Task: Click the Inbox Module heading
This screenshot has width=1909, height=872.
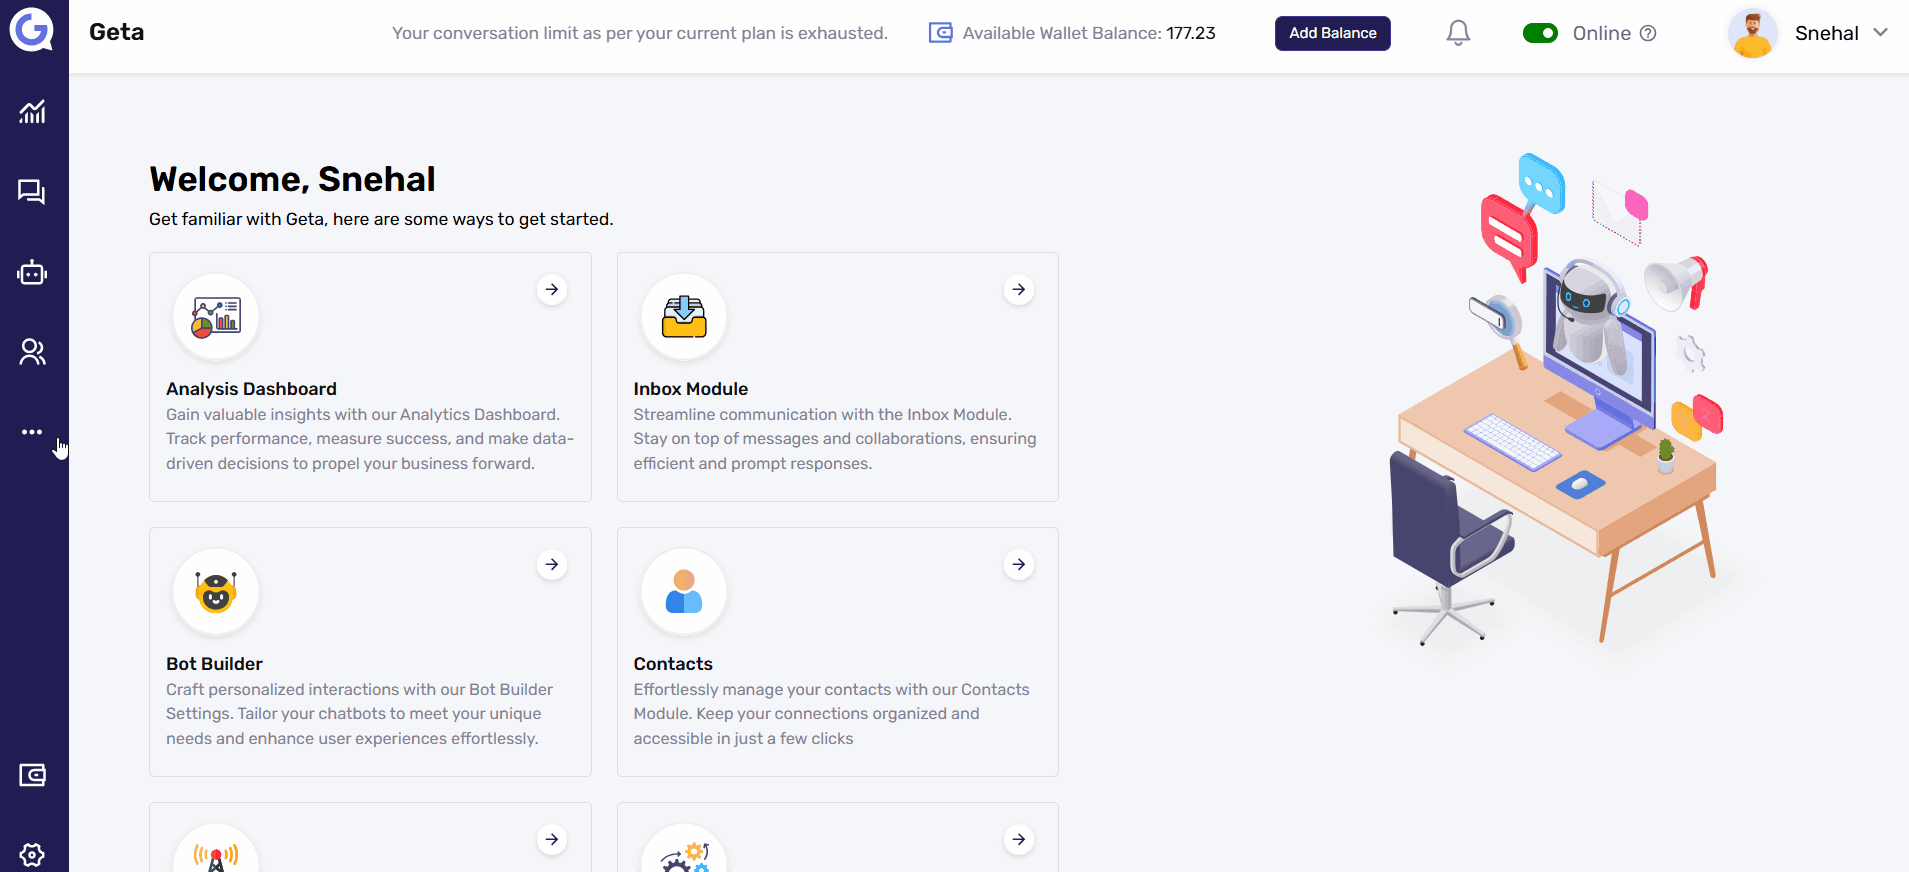Action: (x=690, y=389)
